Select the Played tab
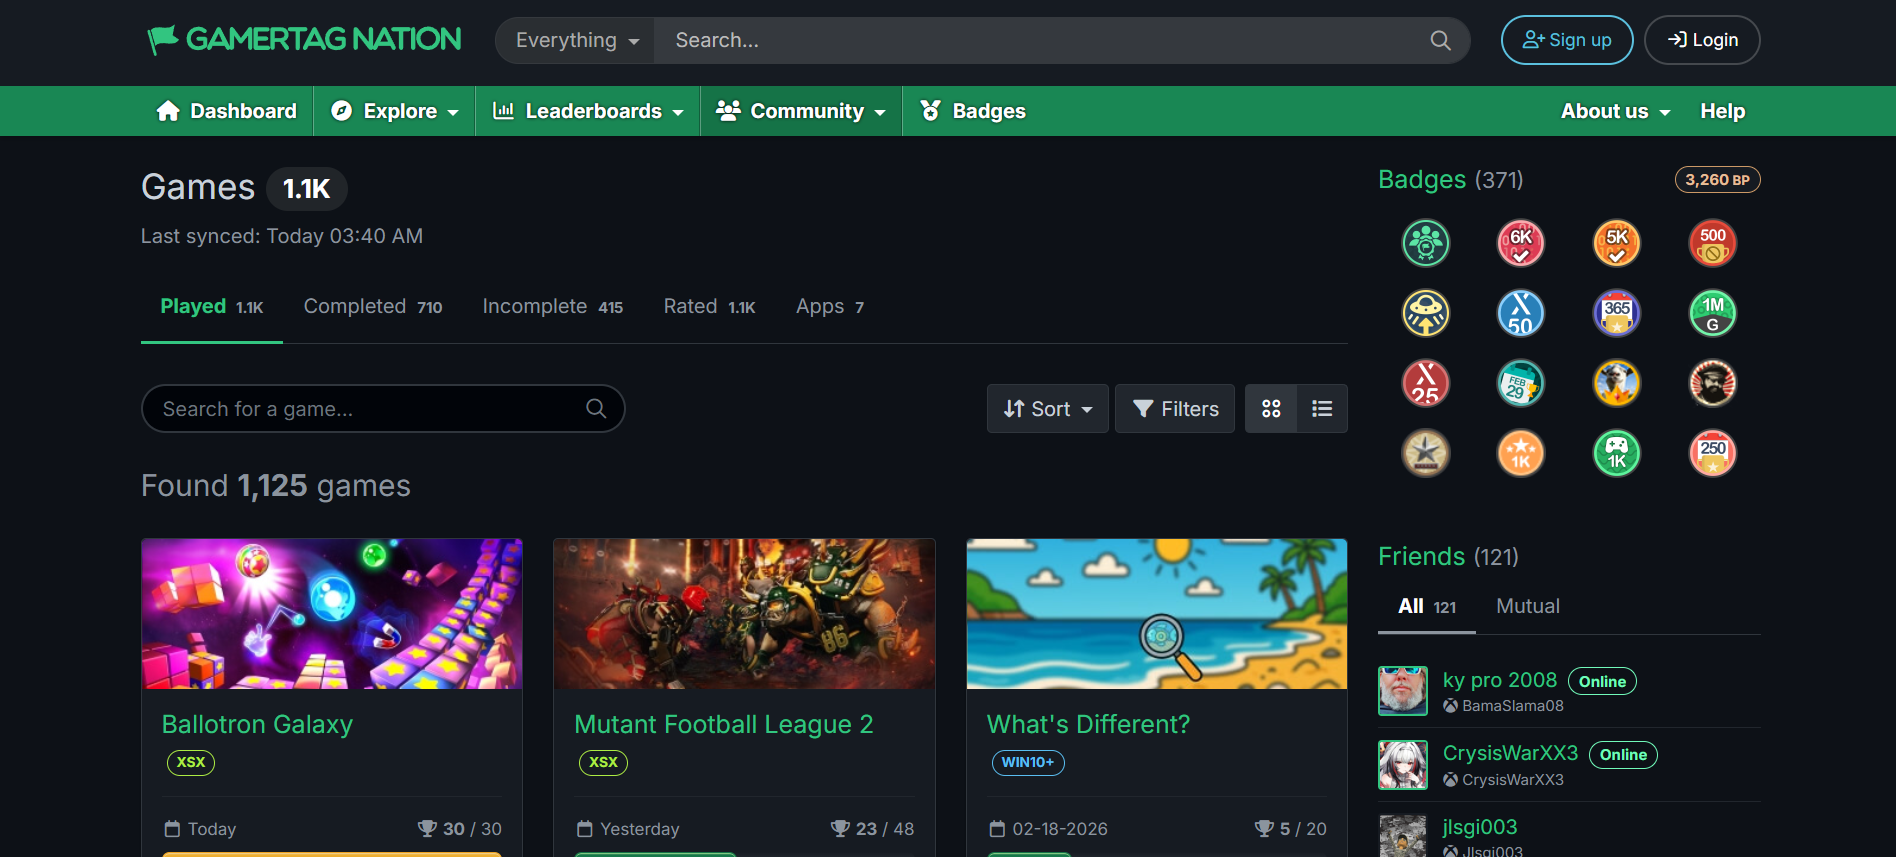 [212, 307]
